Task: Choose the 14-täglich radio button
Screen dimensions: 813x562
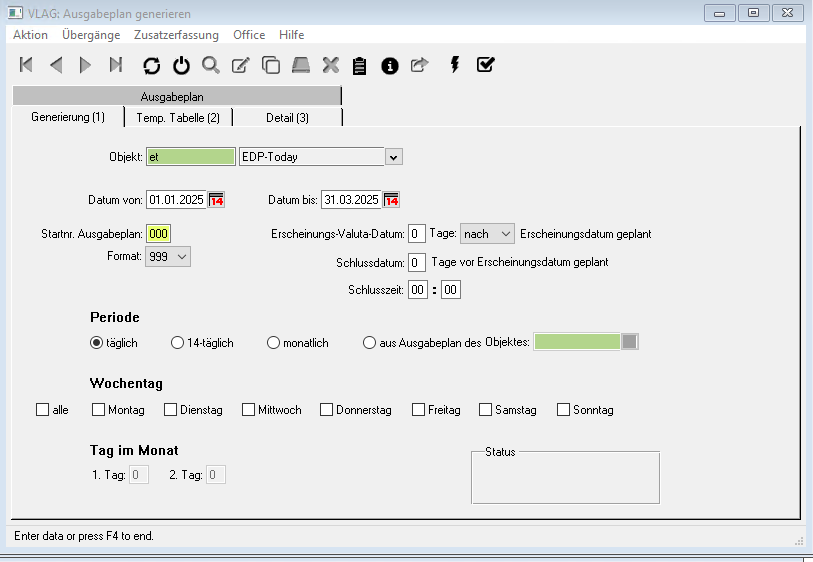Action: click(x=179, y=343)
